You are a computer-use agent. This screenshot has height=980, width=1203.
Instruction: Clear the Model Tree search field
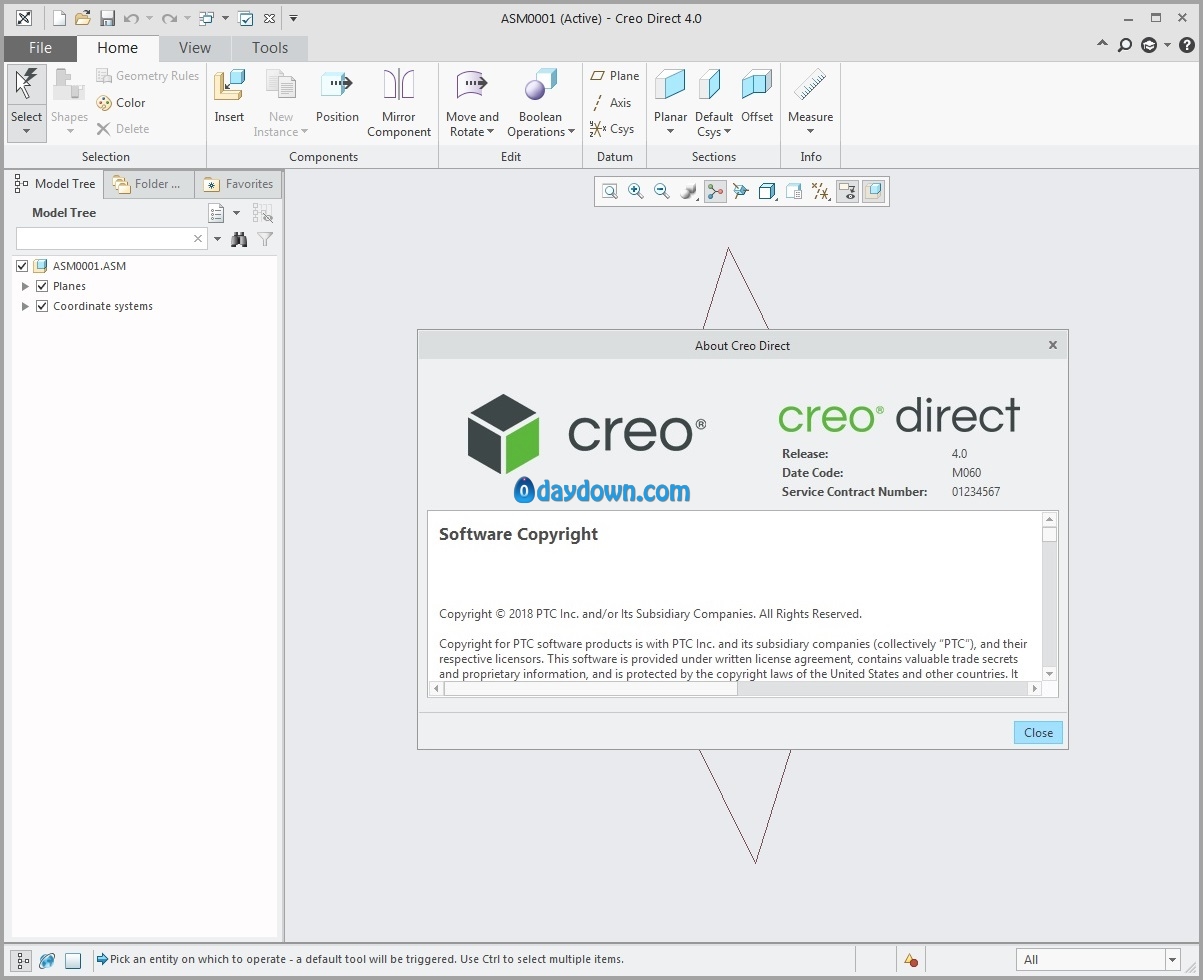pyautogui.click(x=198, y=239)
